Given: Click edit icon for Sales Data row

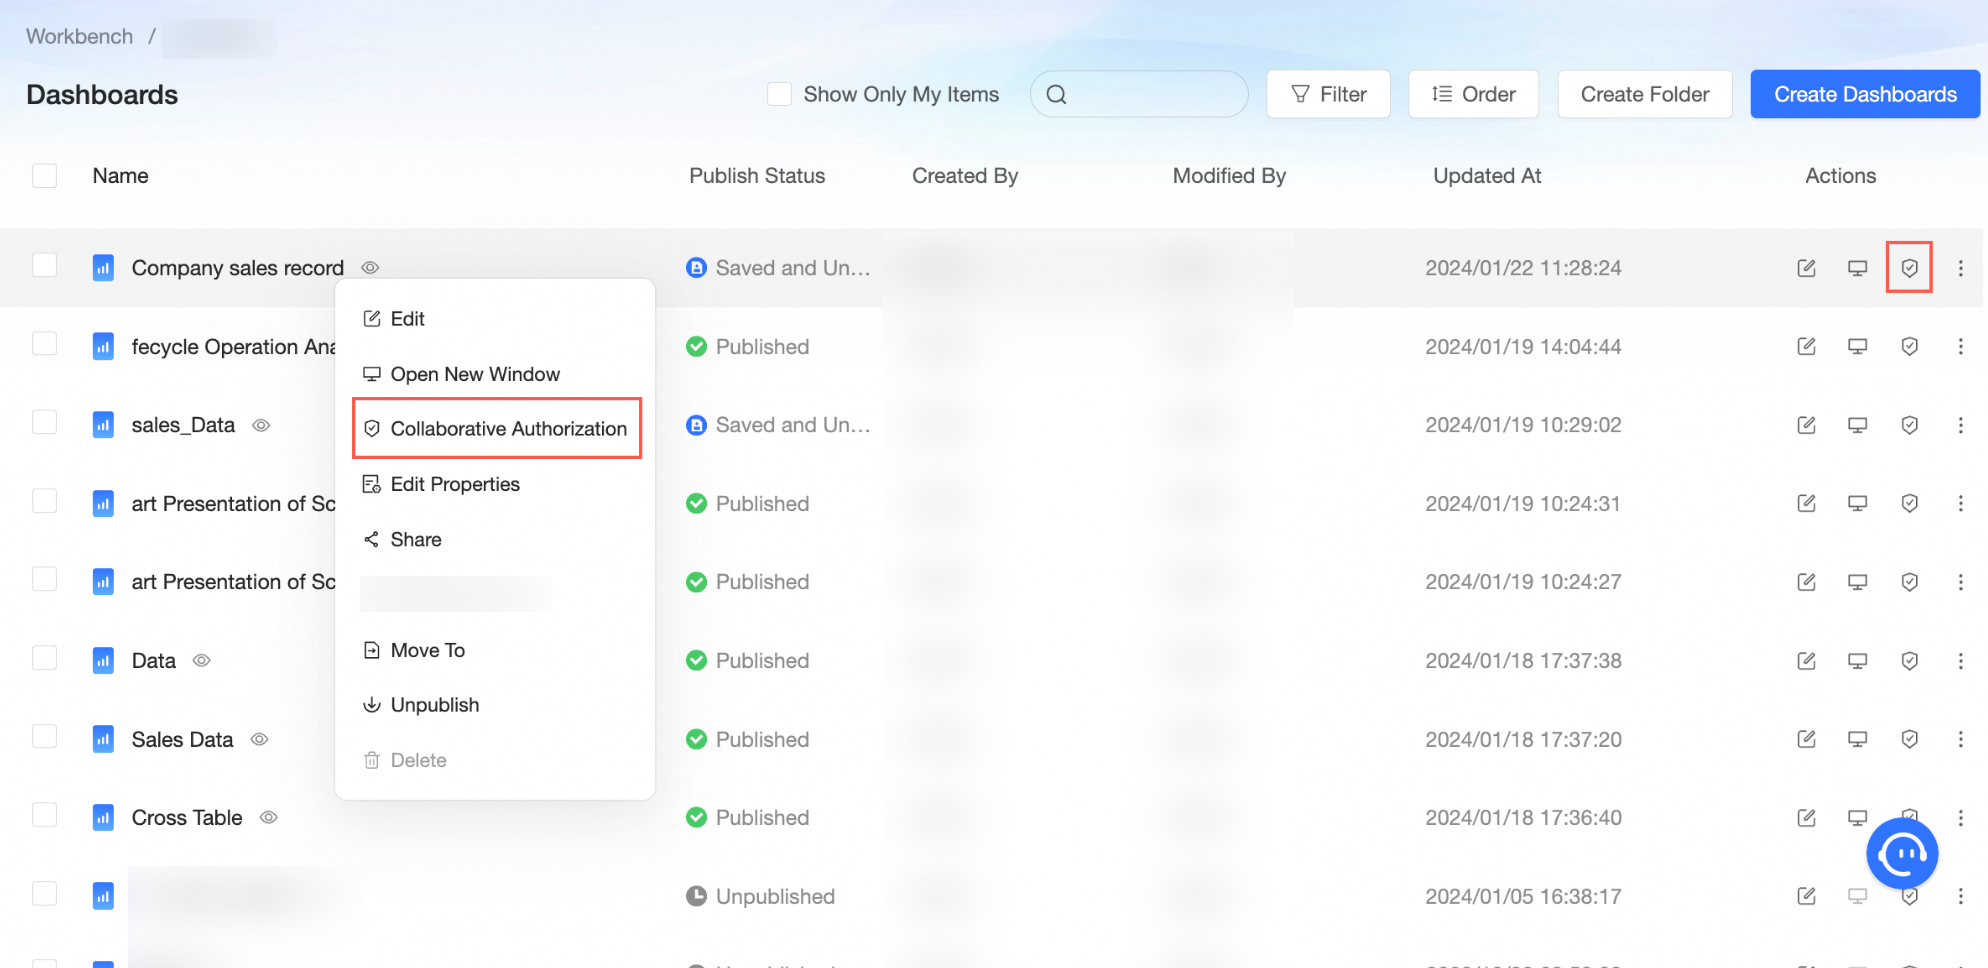Looking at the screenshot, I should [1806, 739].
